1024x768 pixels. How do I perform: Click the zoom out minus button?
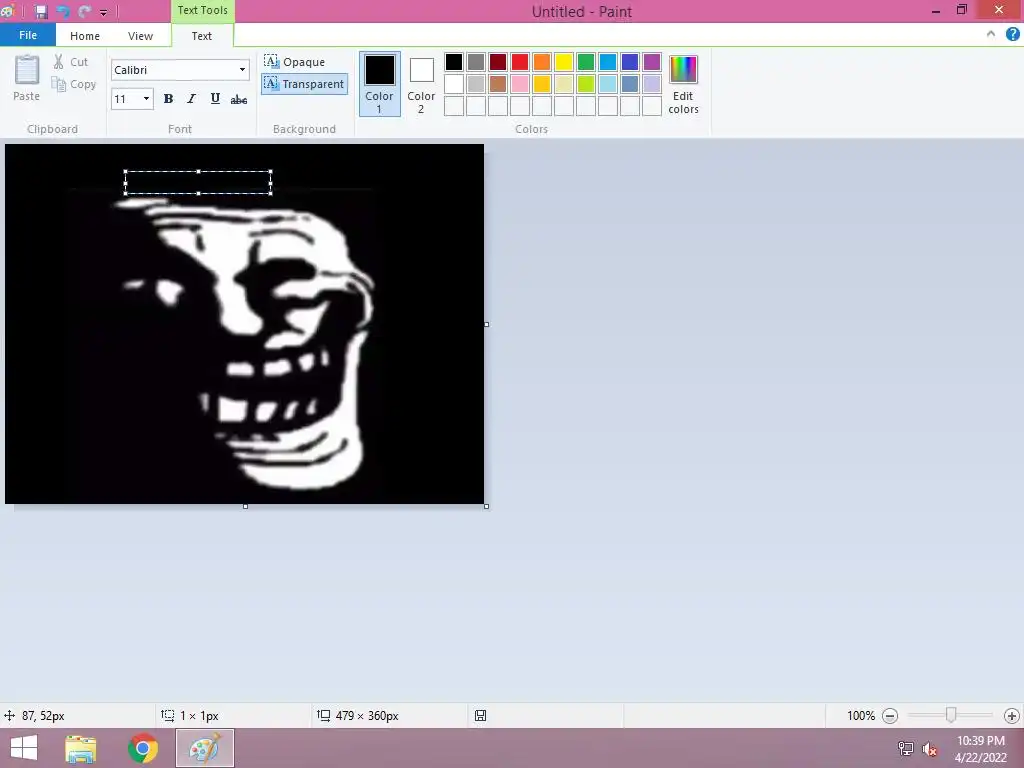[889, 716]
